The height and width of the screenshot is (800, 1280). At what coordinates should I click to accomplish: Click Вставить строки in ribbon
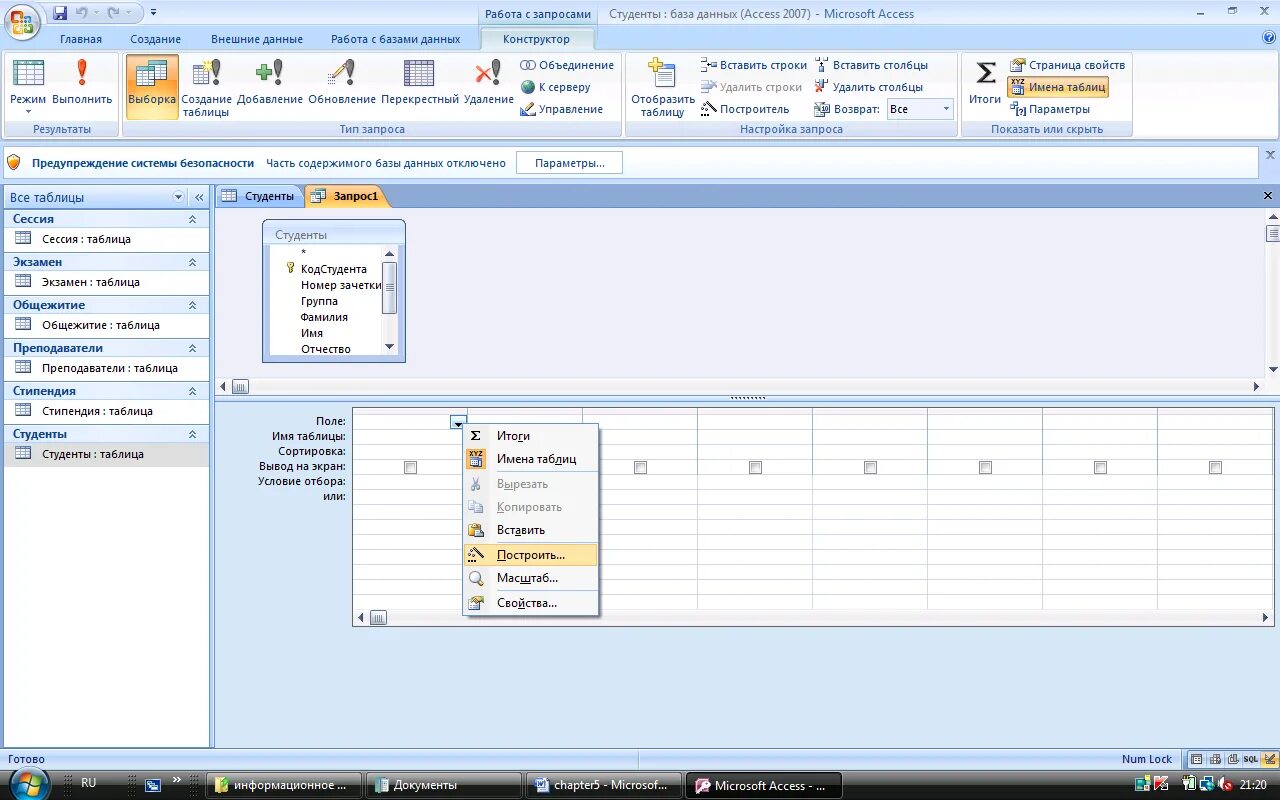[754, 65]
